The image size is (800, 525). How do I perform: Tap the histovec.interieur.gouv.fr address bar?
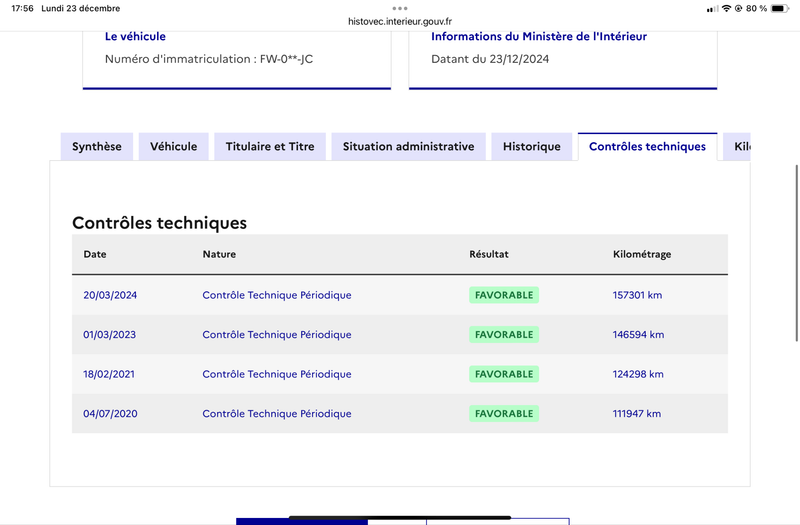400,21
